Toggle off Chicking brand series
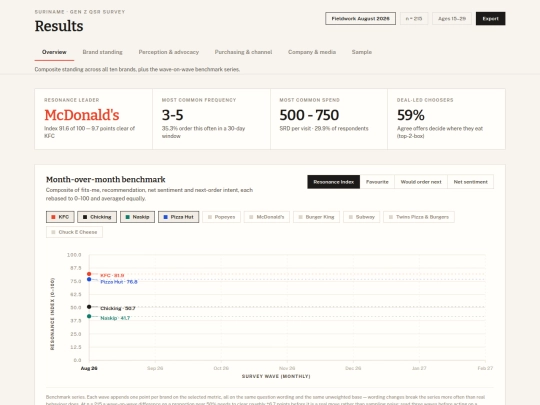540x405 pixels. coord(97,217)
